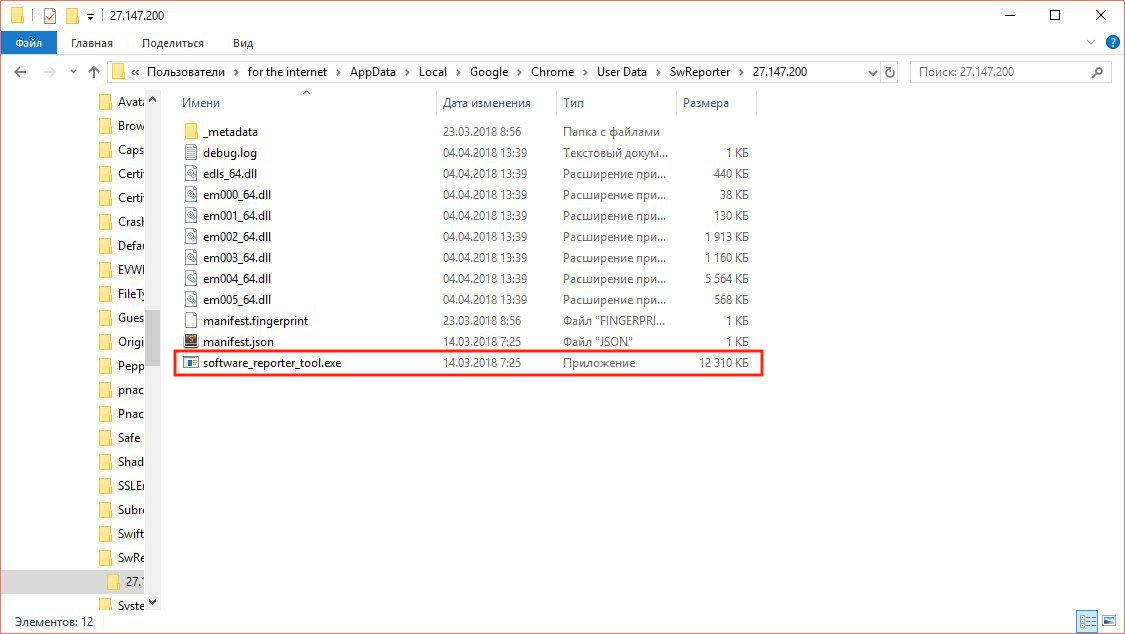This screenshot has height=634, width=1125.
Task: Click 'User Data' breadcrumb segment
Action: tap(621, 72)
